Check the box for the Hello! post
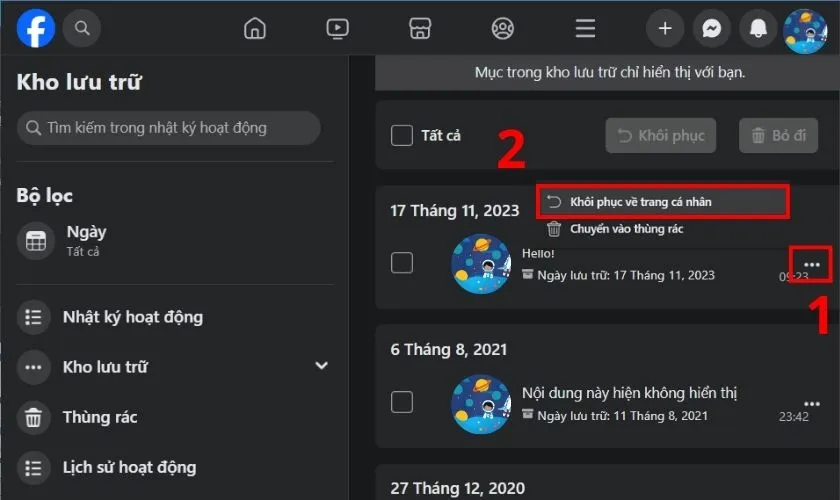840x500 pixels. point(402,263)
